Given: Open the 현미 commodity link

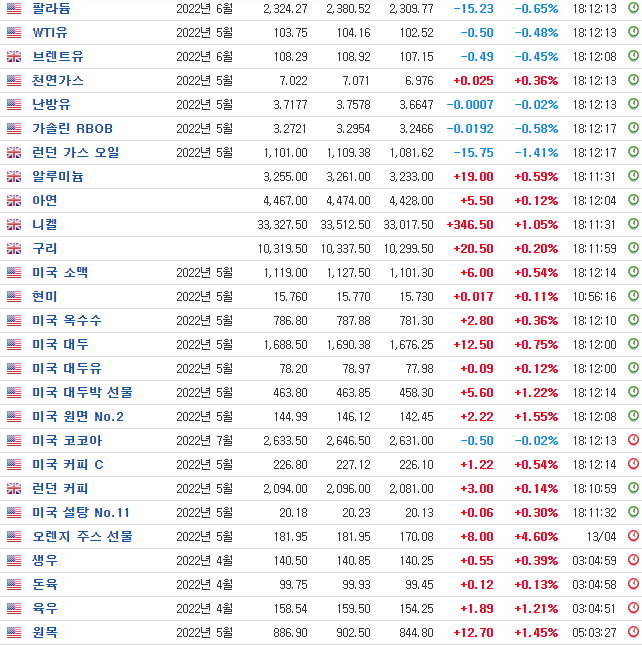Looking at the screenshot, I should (44, 297).
